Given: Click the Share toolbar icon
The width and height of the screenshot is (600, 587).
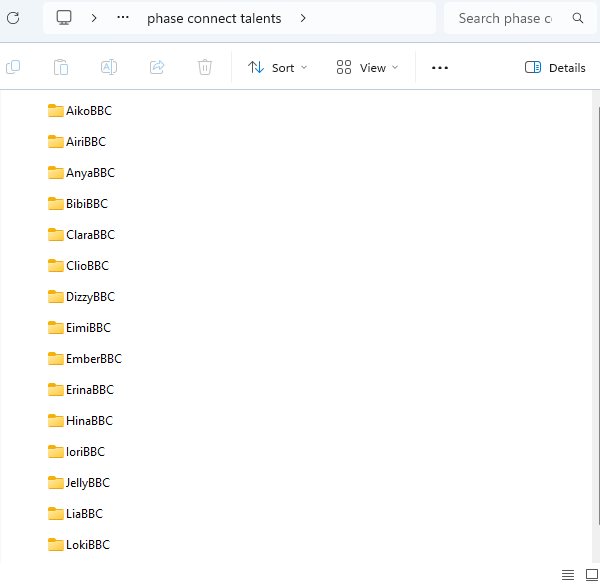Looking at the screenshot, I should pyautogui.click(x=157, y=67).
